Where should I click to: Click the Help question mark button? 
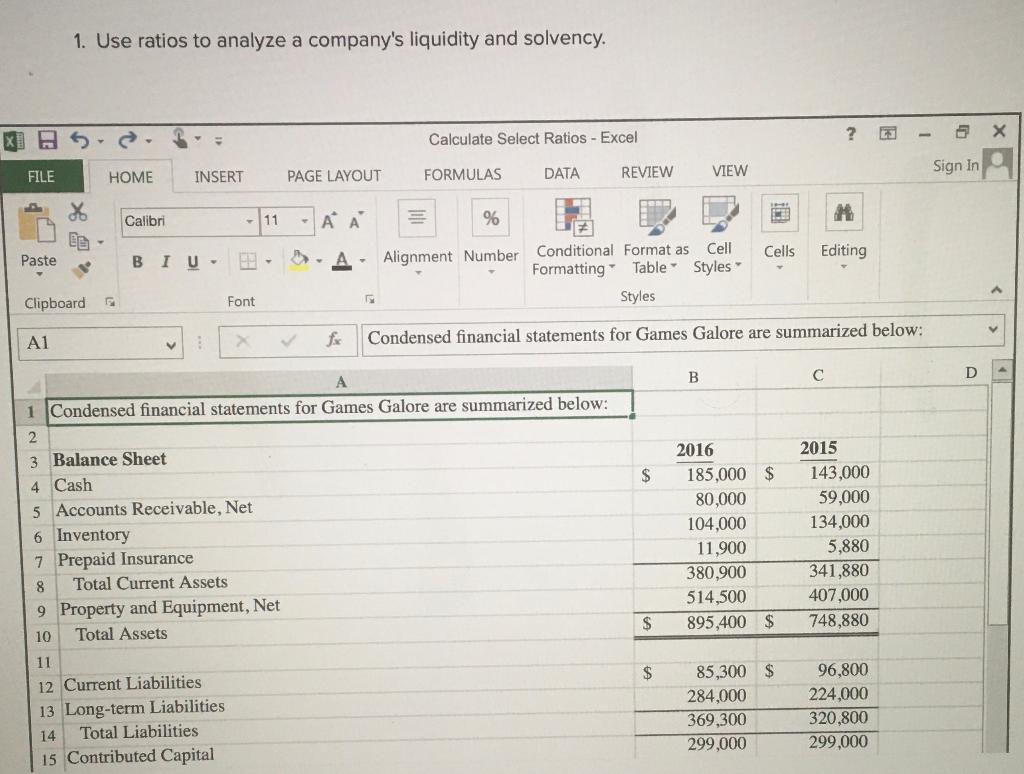pyautogui.click(x=850, y=131)
